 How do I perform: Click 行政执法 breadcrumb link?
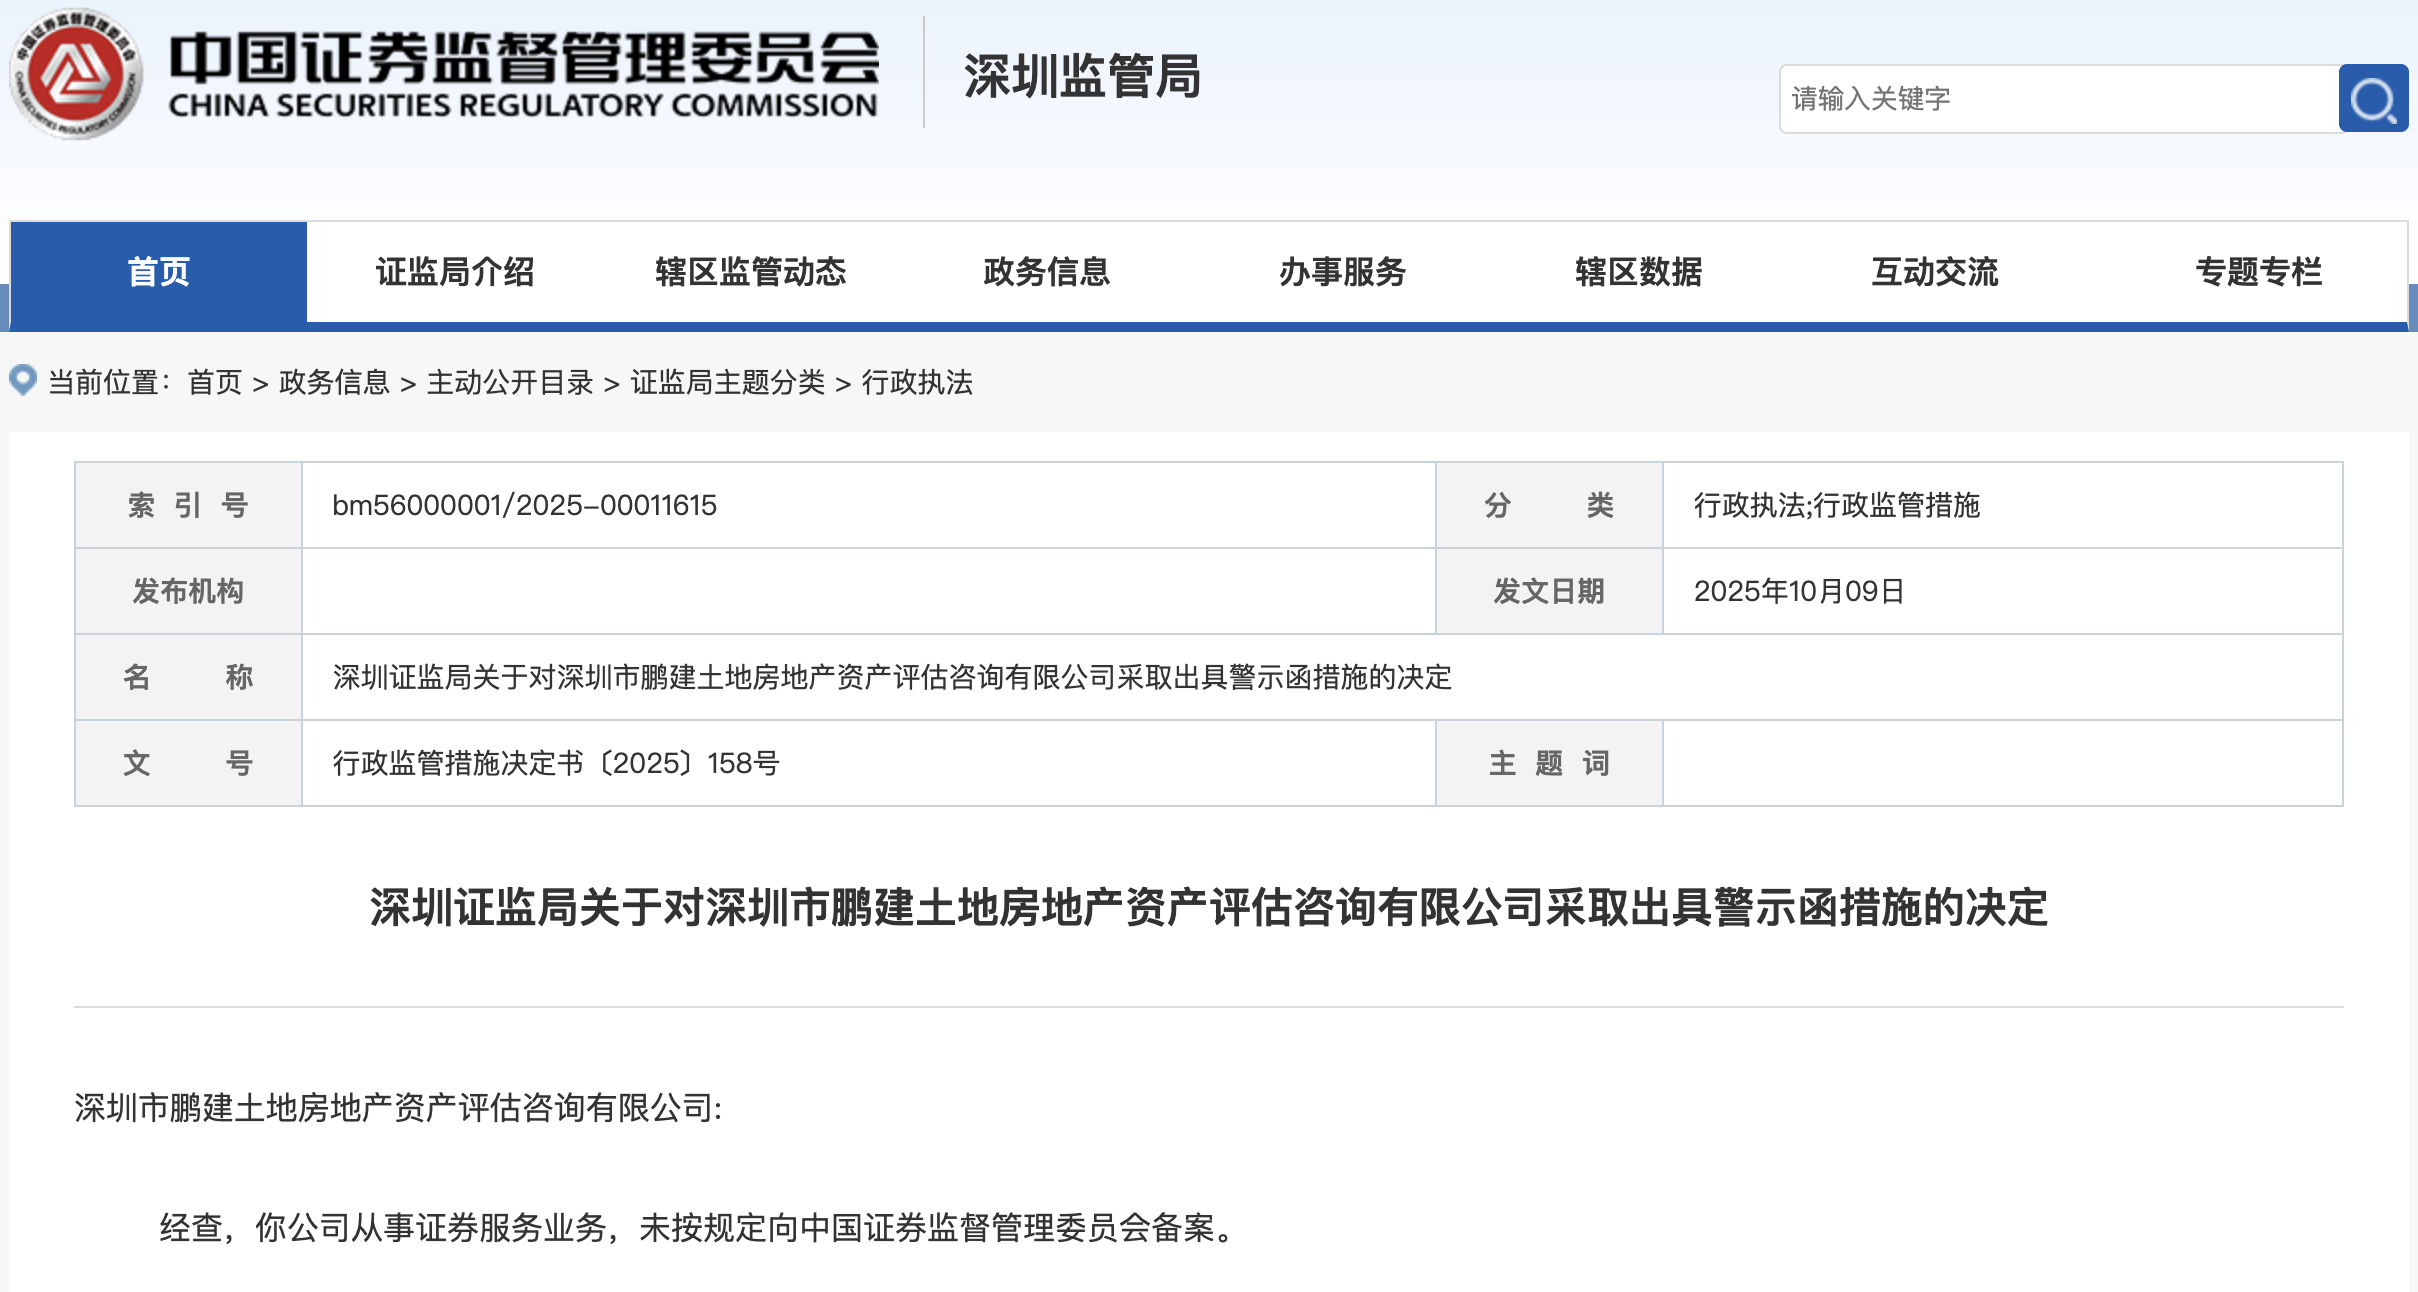(917, 382)
